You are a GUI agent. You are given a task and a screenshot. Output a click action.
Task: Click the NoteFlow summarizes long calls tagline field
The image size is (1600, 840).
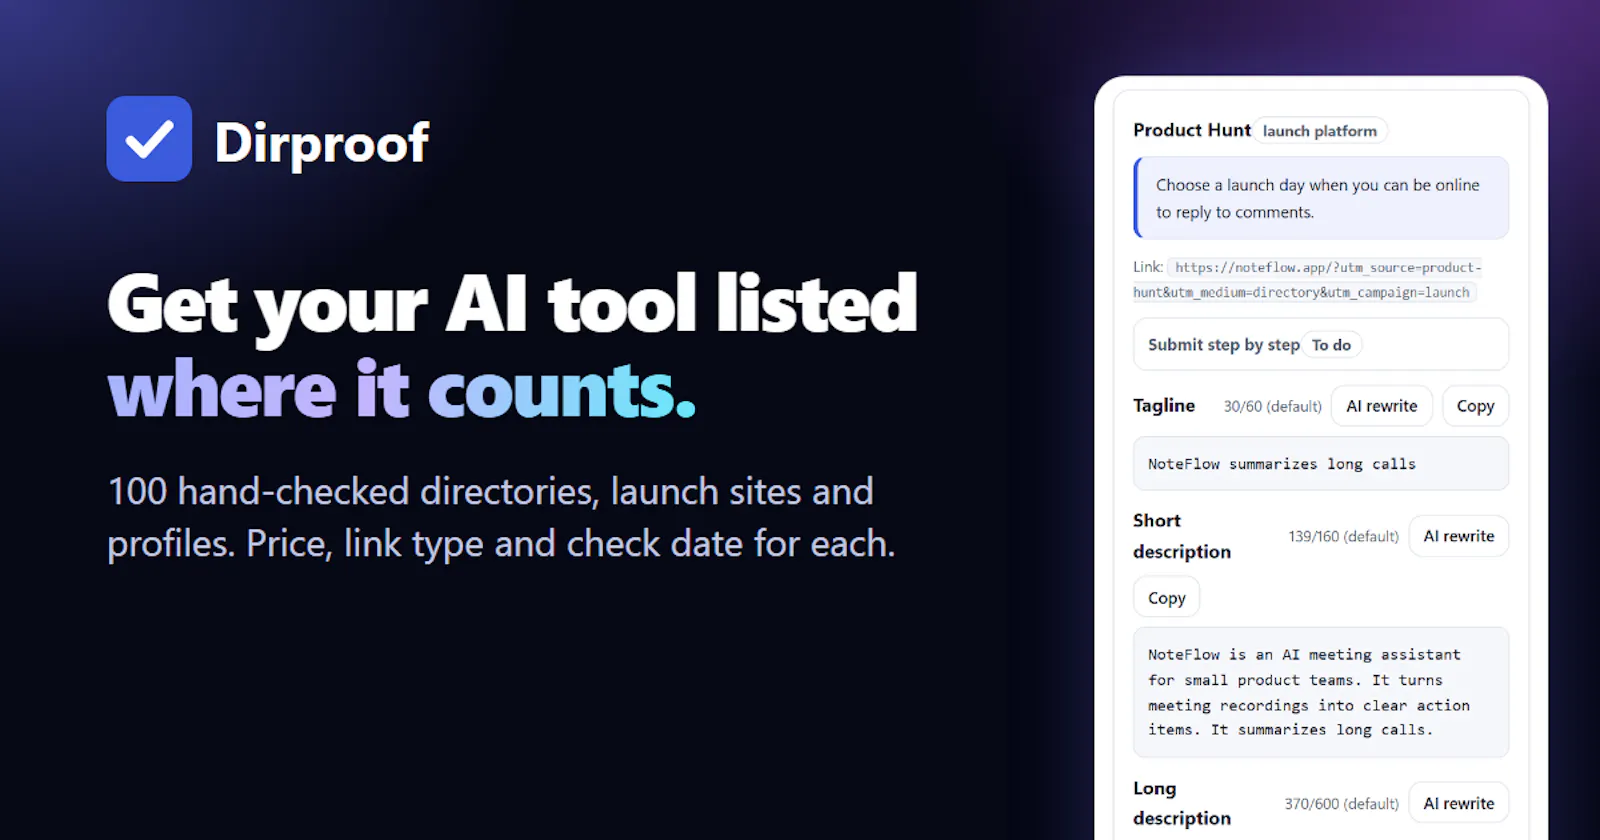point(1320,464)
